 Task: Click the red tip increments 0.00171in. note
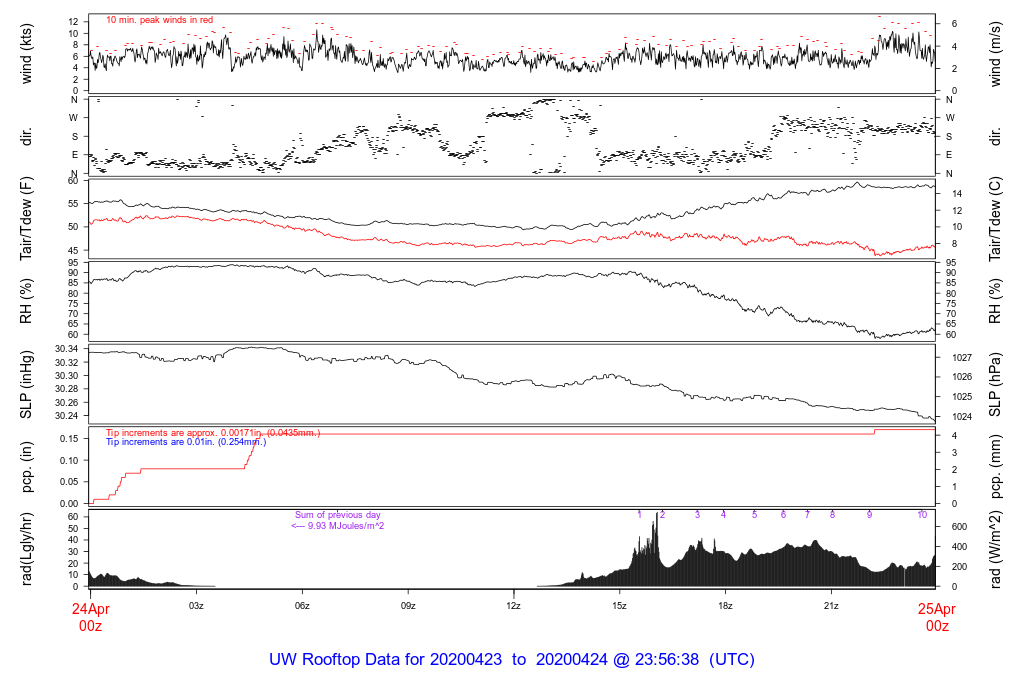click(212, 432)
